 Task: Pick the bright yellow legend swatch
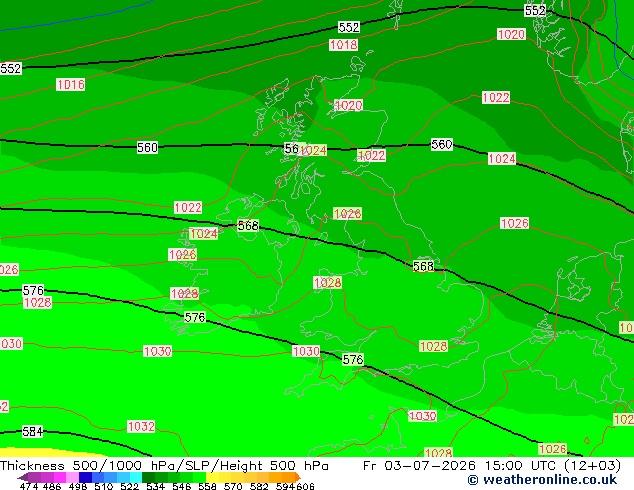pos(212,477)
